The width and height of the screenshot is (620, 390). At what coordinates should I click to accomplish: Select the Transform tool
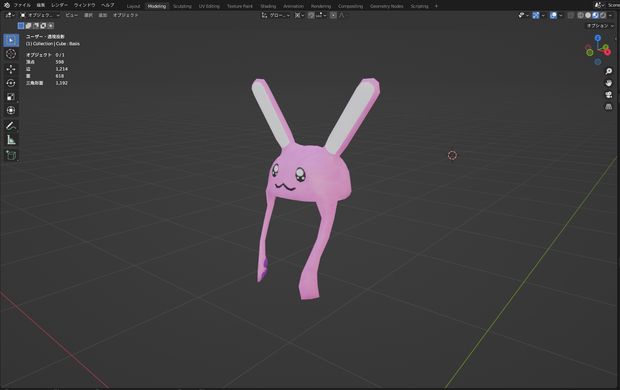pyautogui.click(x=11, y=110)
